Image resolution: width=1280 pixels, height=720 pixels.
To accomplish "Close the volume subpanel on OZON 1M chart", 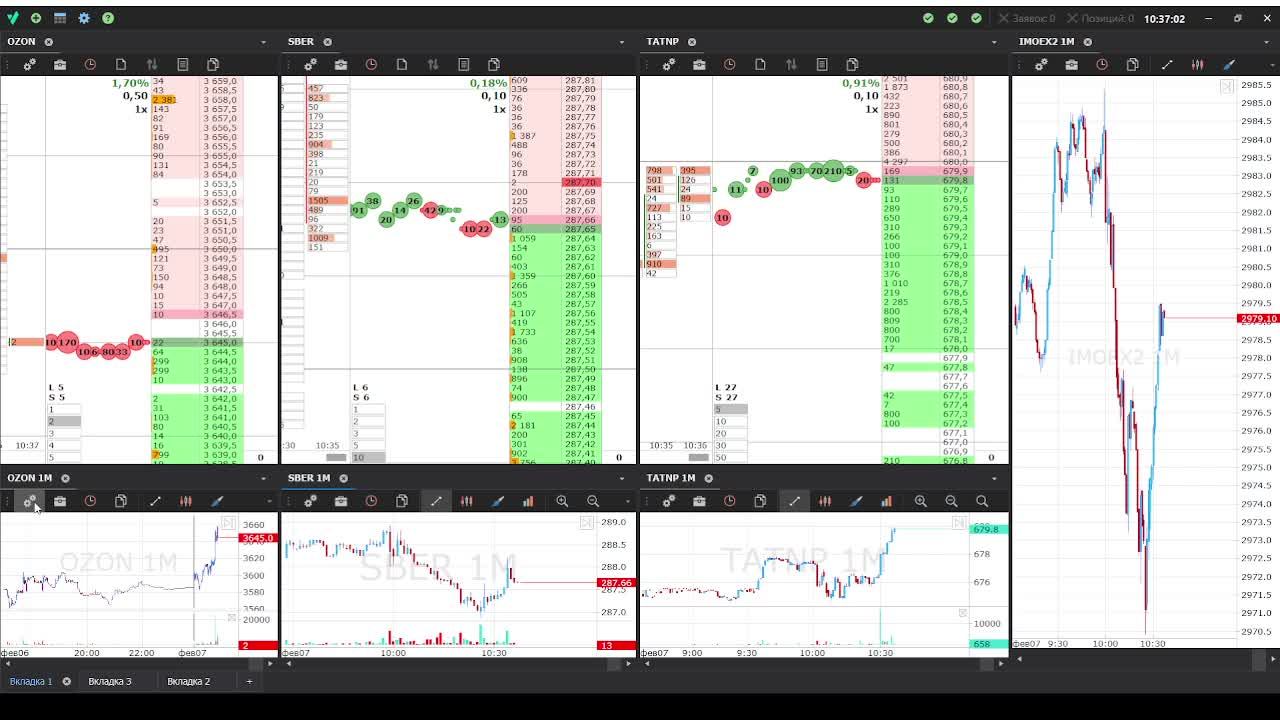I will (232, 617).
